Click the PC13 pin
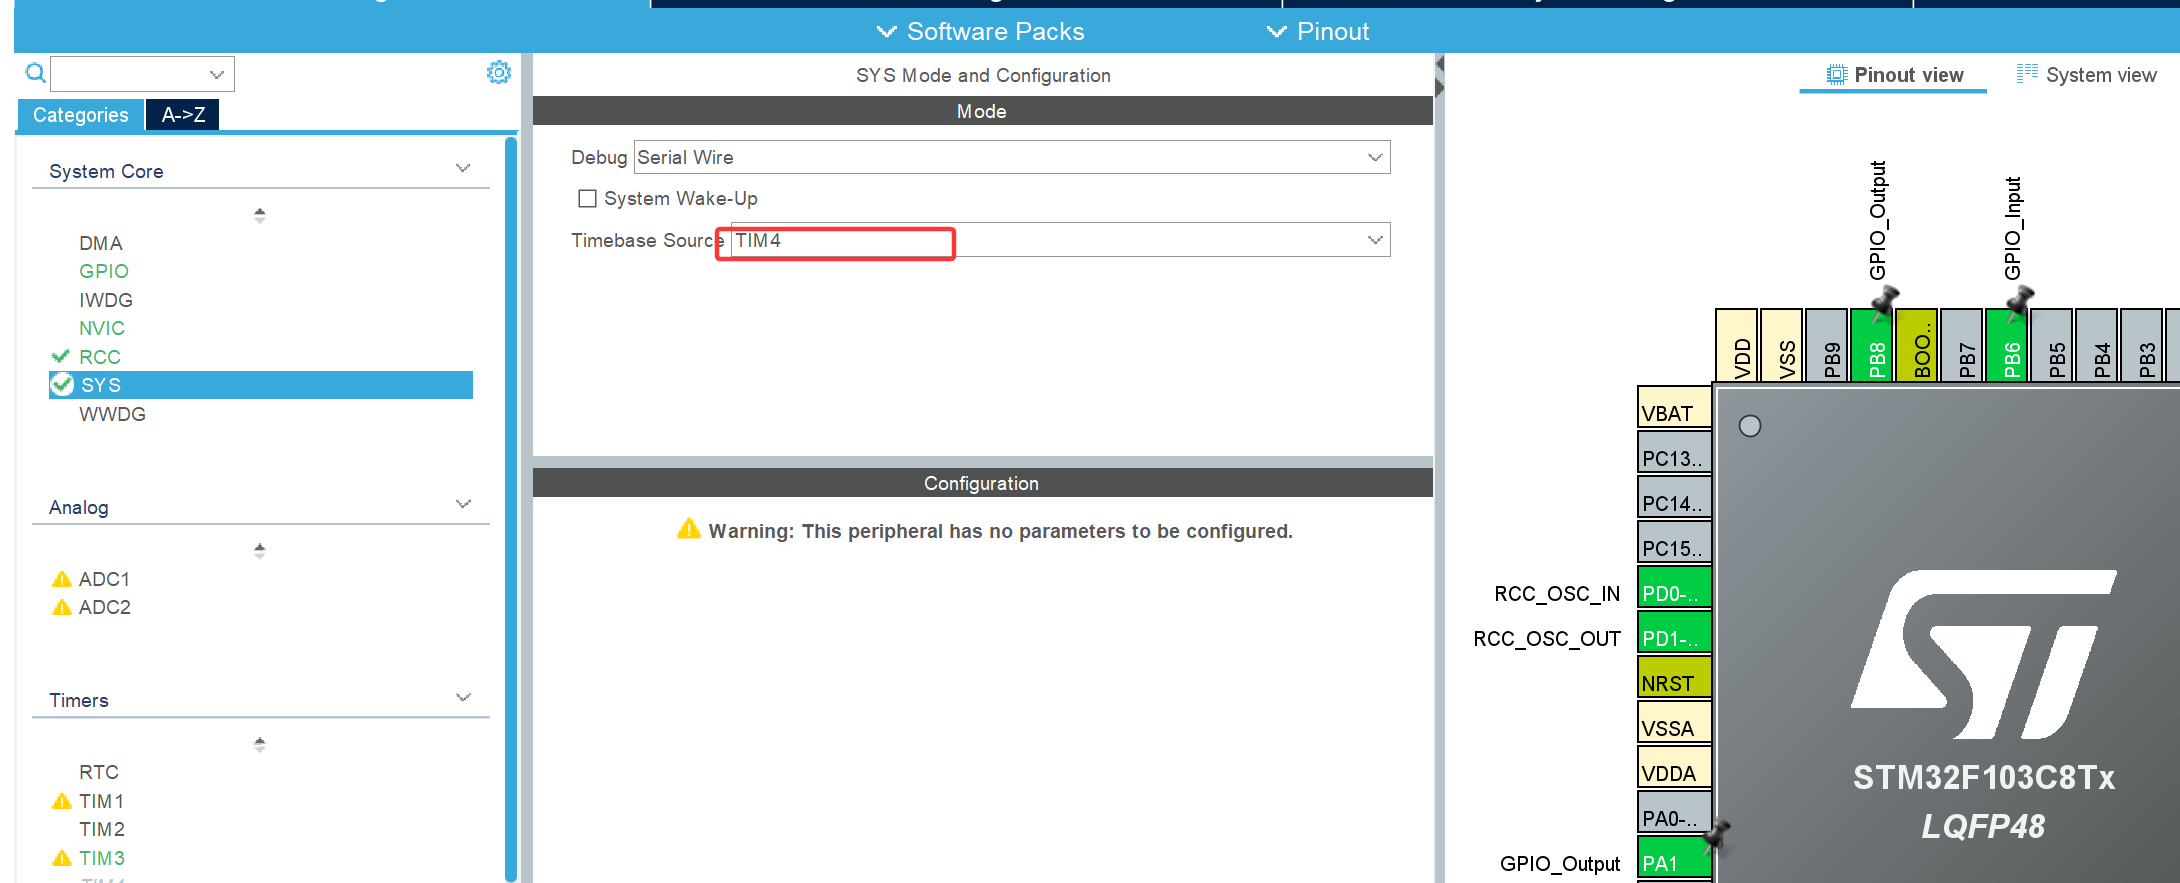Image resolution: width=2180 pixels, height=883 pixels. click(1674, 451)
